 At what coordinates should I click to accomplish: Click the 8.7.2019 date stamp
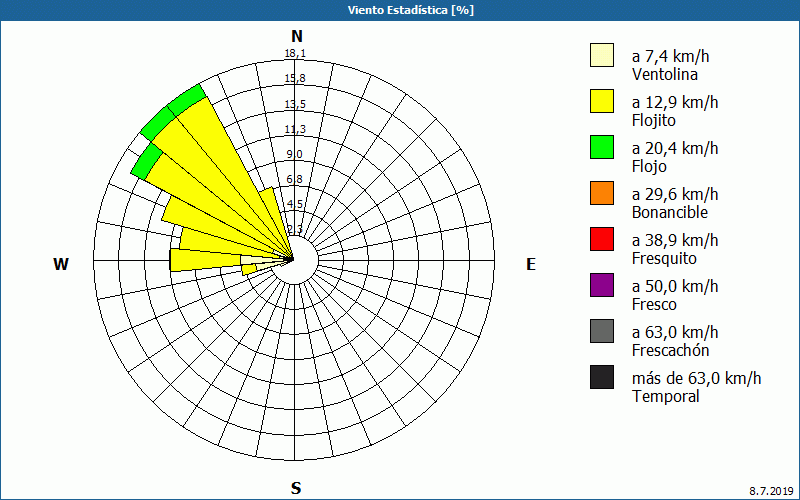coord(771,491)
